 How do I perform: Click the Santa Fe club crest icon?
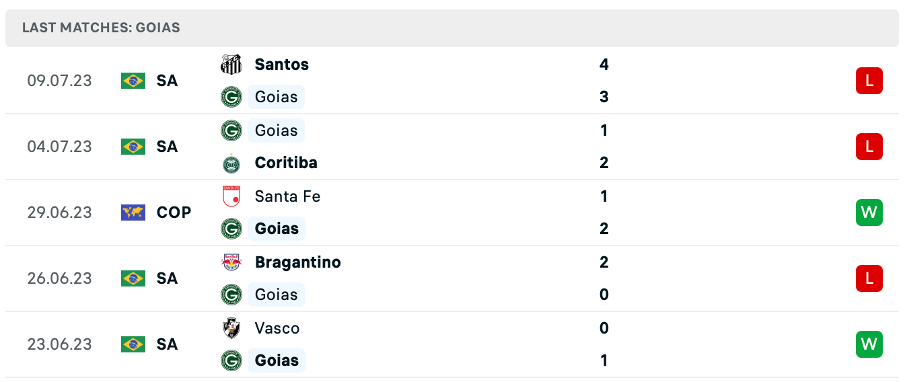pos(231,196)
